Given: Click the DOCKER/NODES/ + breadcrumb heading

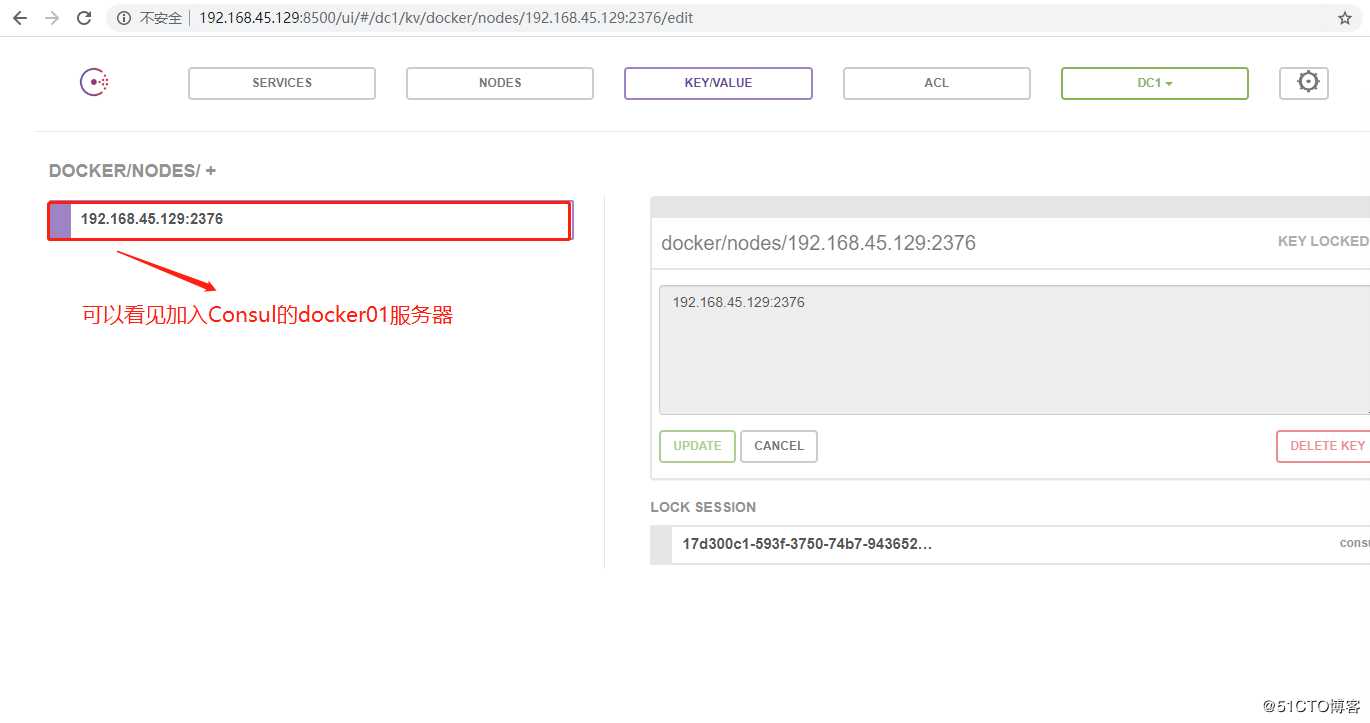Looking at the screenshot, I should 133,171.
